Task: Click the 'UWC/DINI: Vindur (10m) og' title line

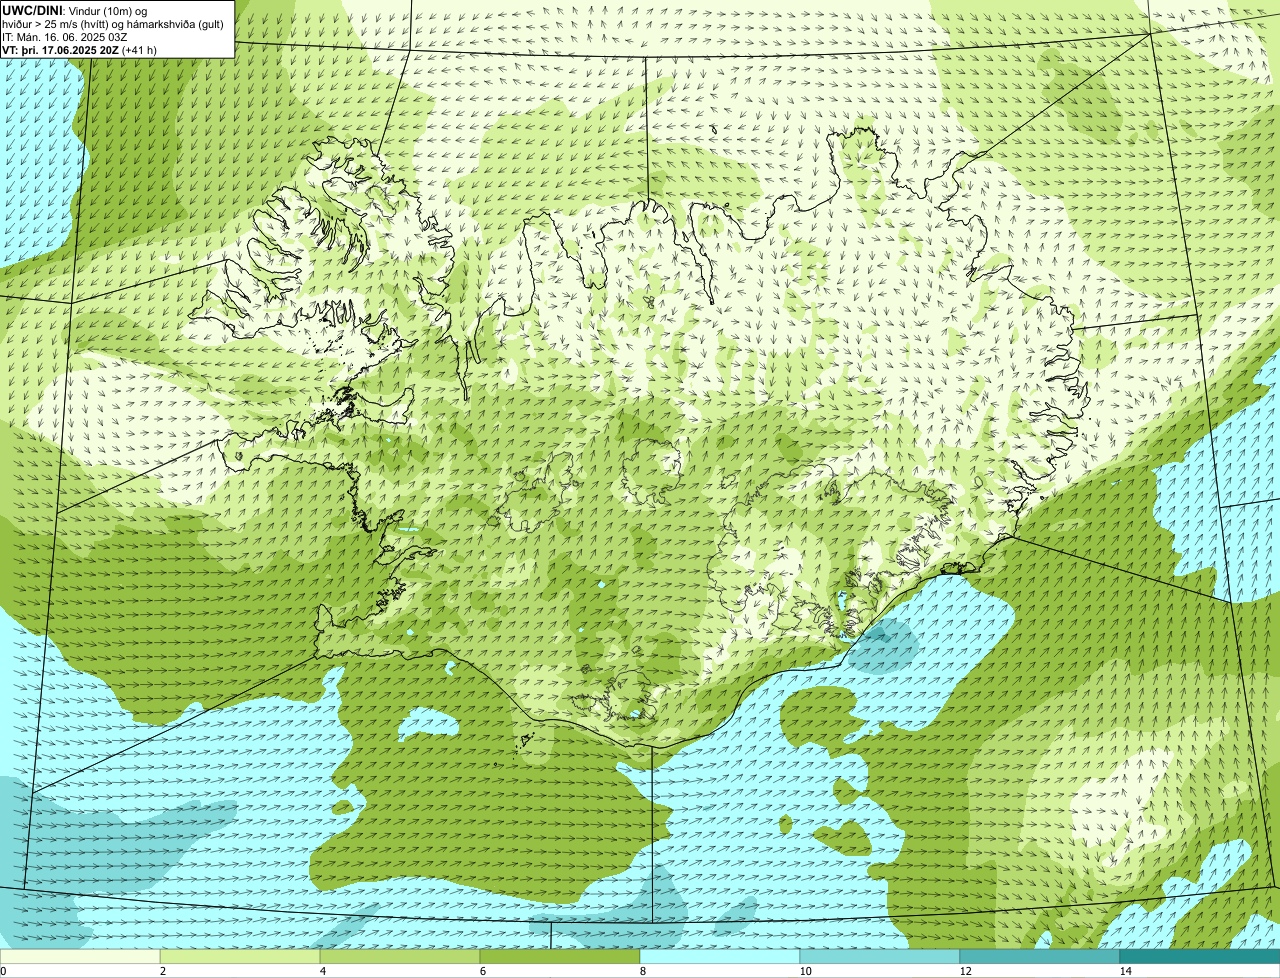Action: 75,9
